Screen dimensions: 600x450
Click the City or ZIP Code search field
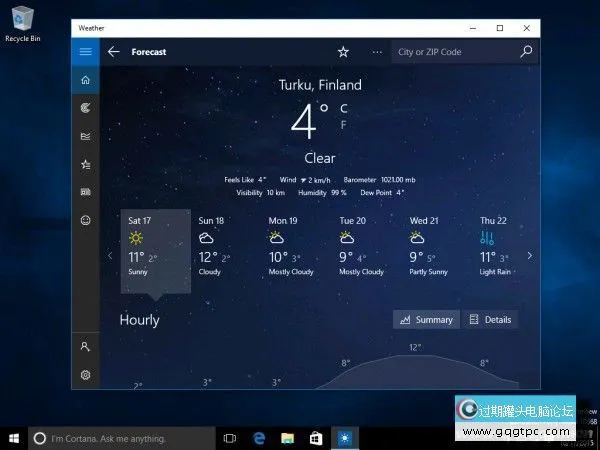coord(453,52)
